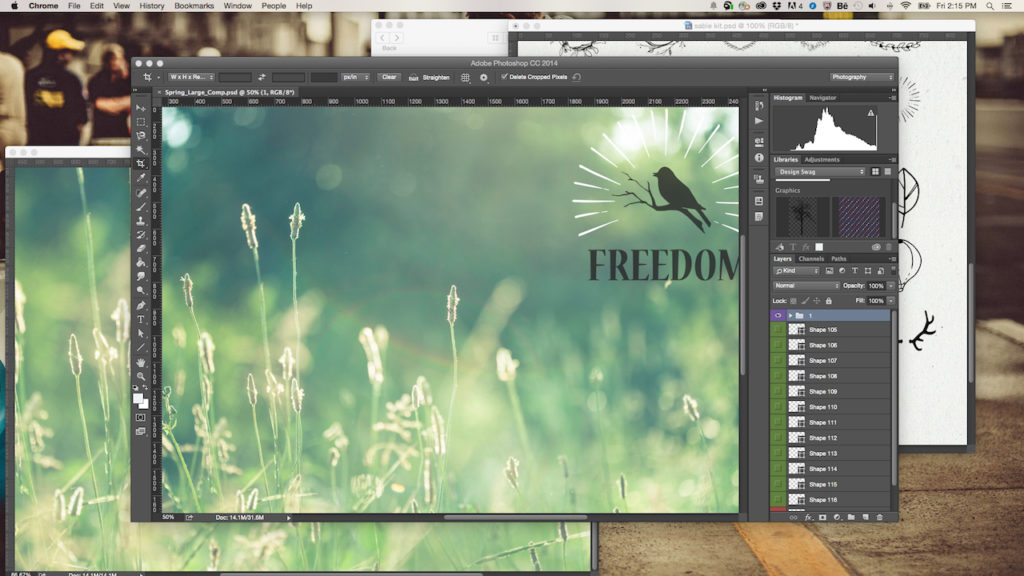Viewport: 1024px width, 576px height.
Task: Click the foreground color swatch
Action: point(138,398)
